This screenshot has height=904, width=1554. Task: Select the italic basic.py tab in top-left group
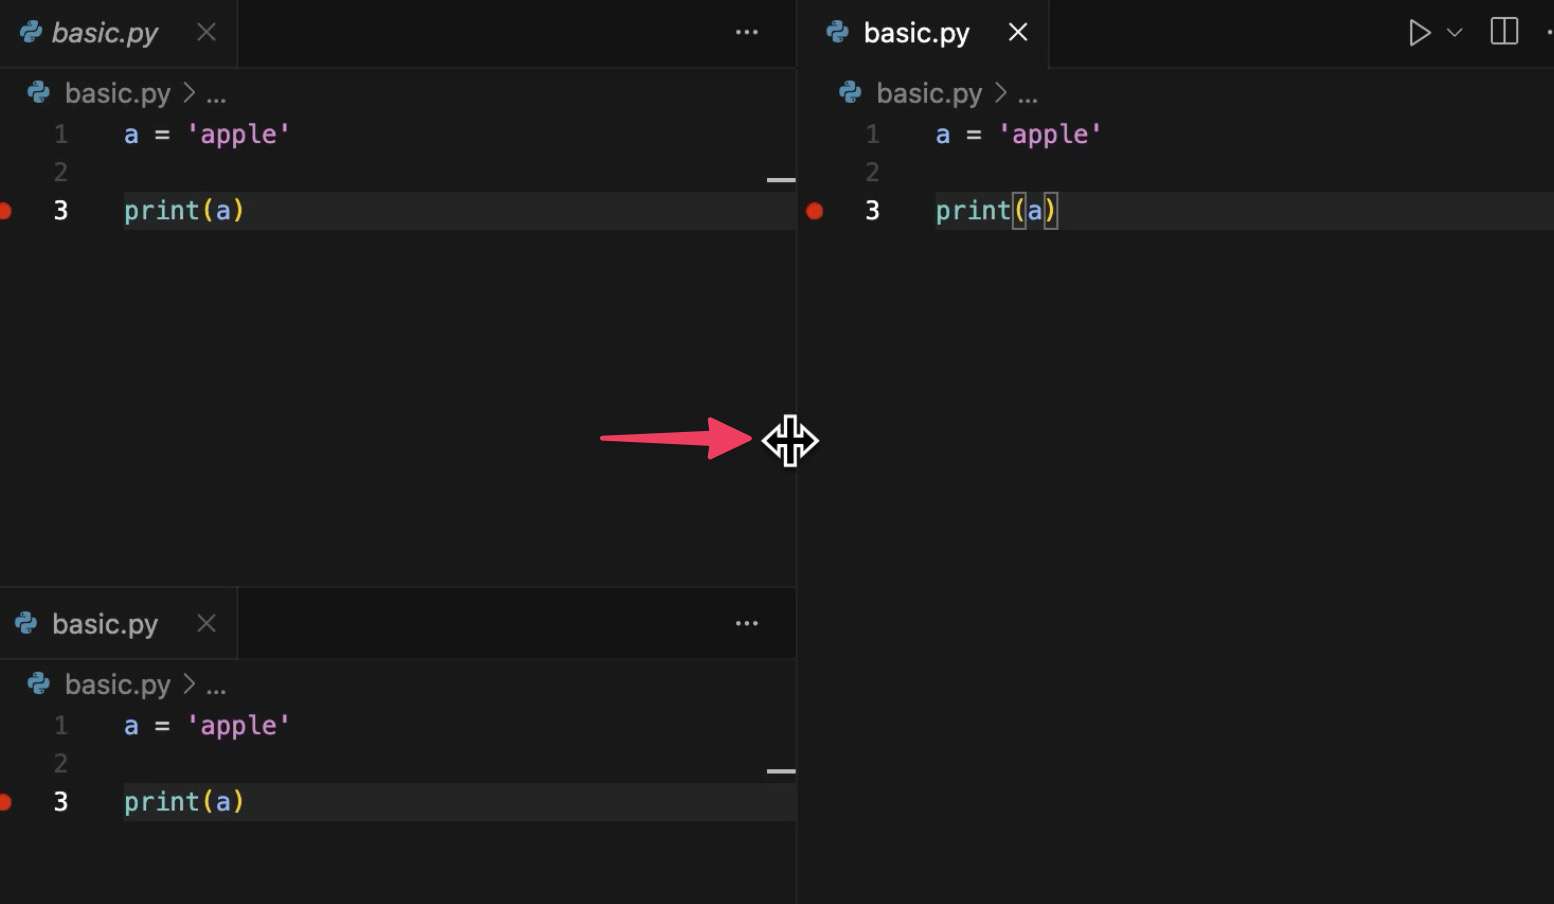click(x=104, y=33)
